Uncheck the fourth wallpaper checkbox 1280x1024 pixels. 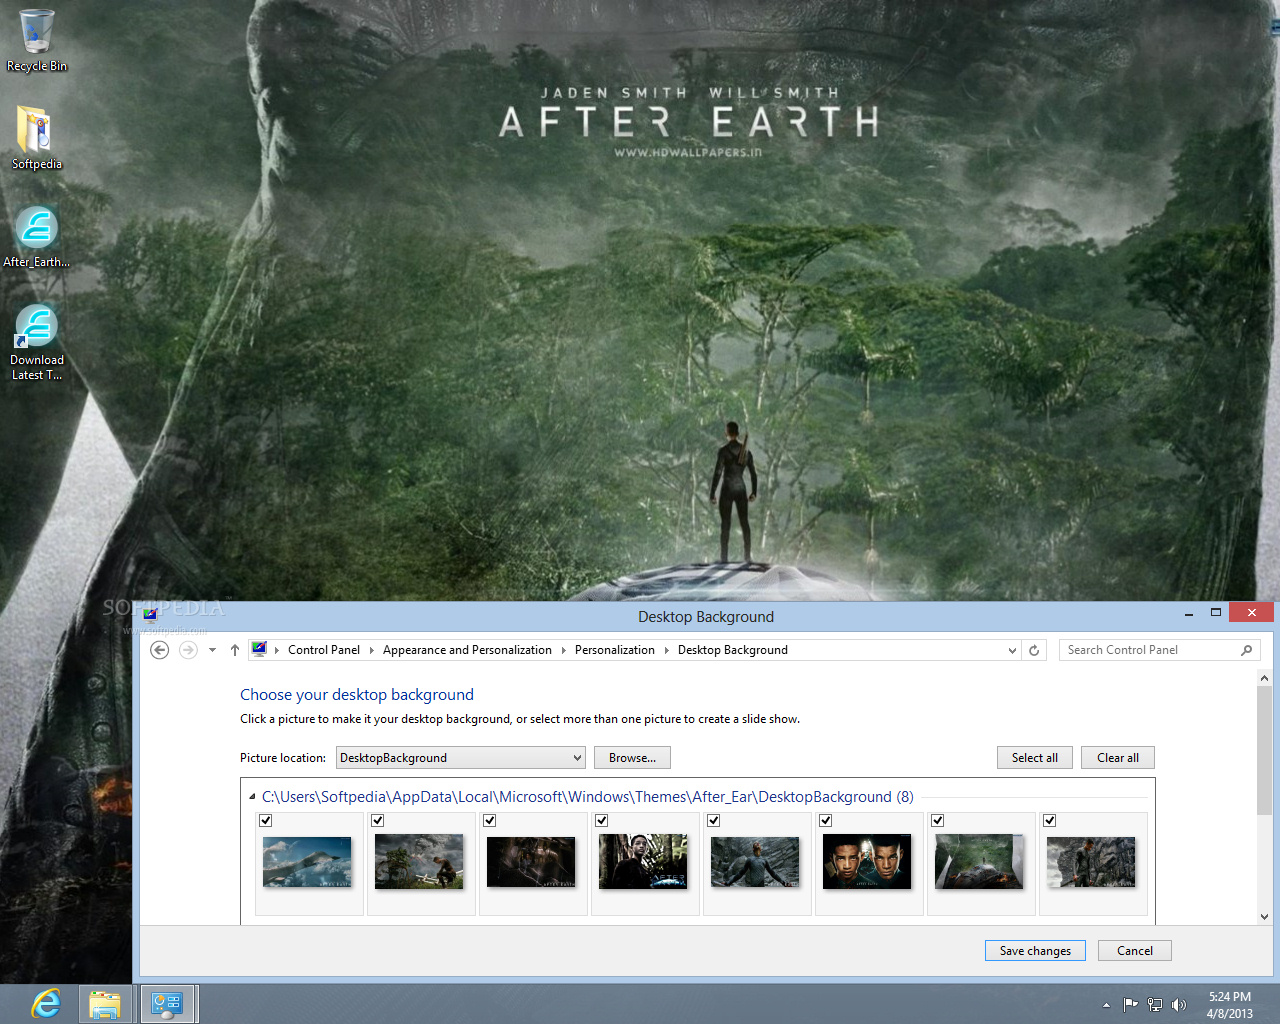point(602,820)
